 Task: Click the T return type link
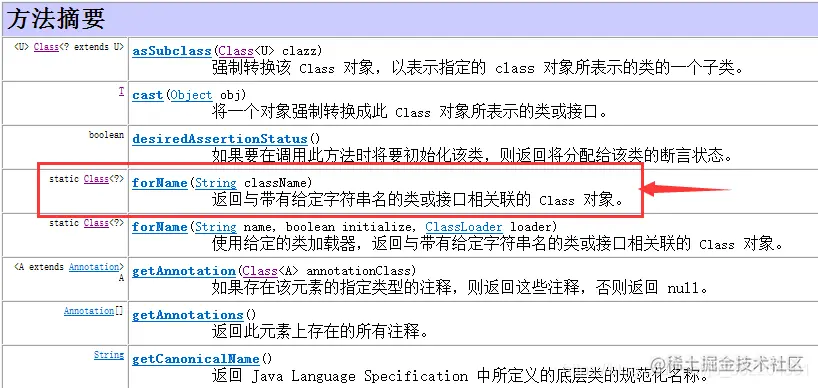(x=121, y=91)
